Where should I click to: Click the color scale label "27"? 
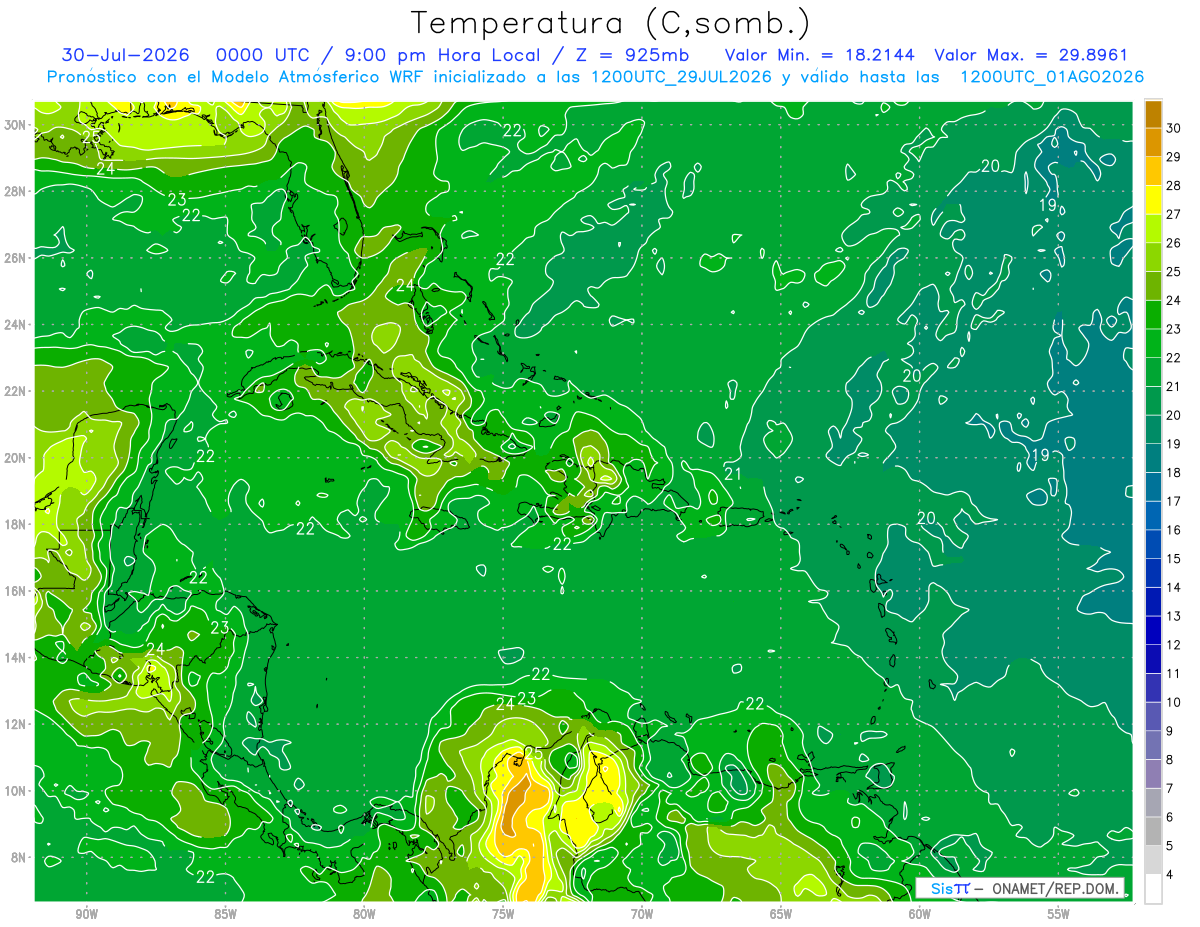pos(1175,214)
